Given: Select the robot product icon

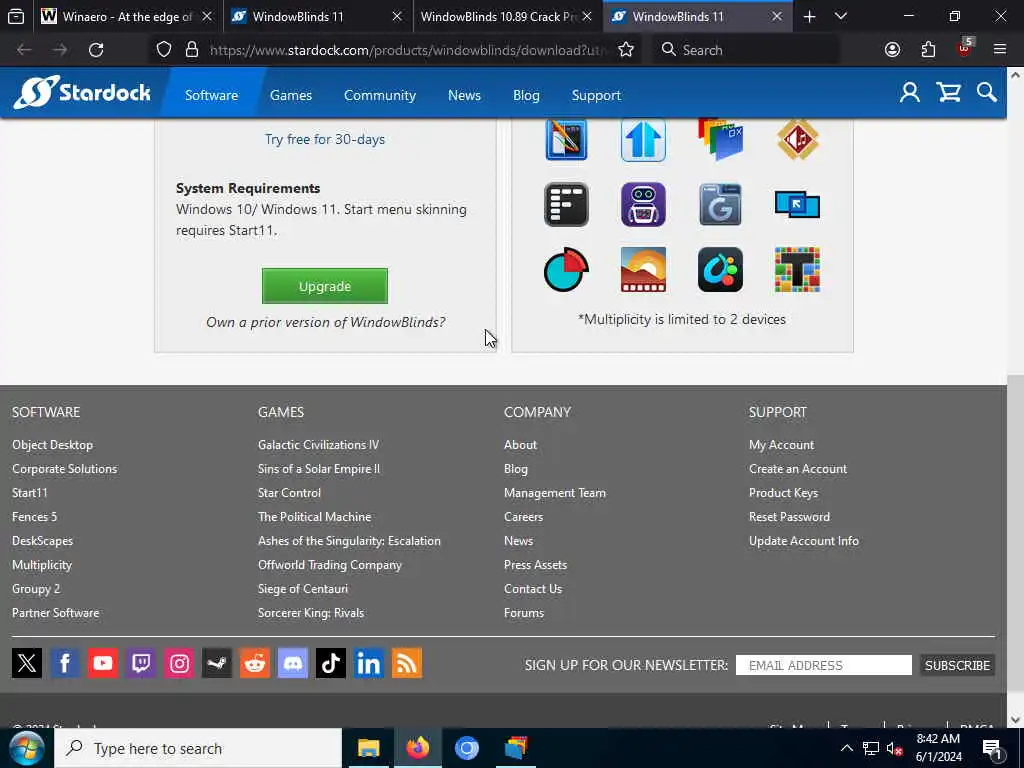Looking at the screenshot, I should 643,204.
